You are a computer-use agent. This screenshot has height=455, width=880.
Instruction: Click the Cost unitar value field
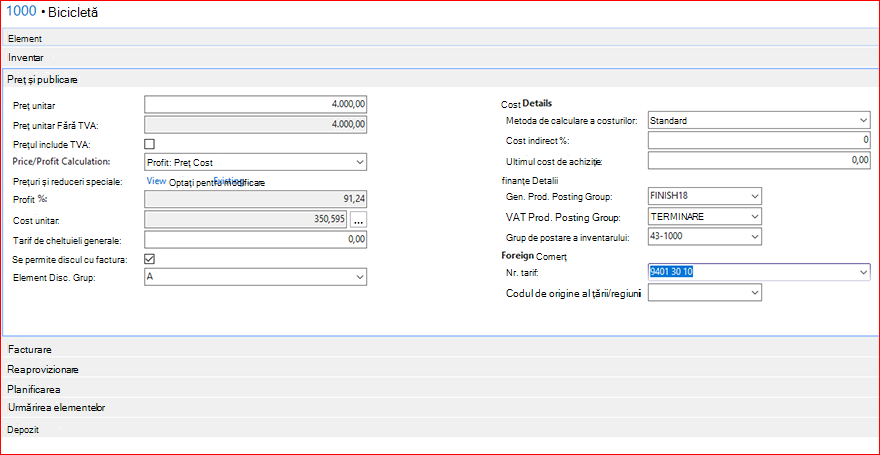click(x=246, y=219)
